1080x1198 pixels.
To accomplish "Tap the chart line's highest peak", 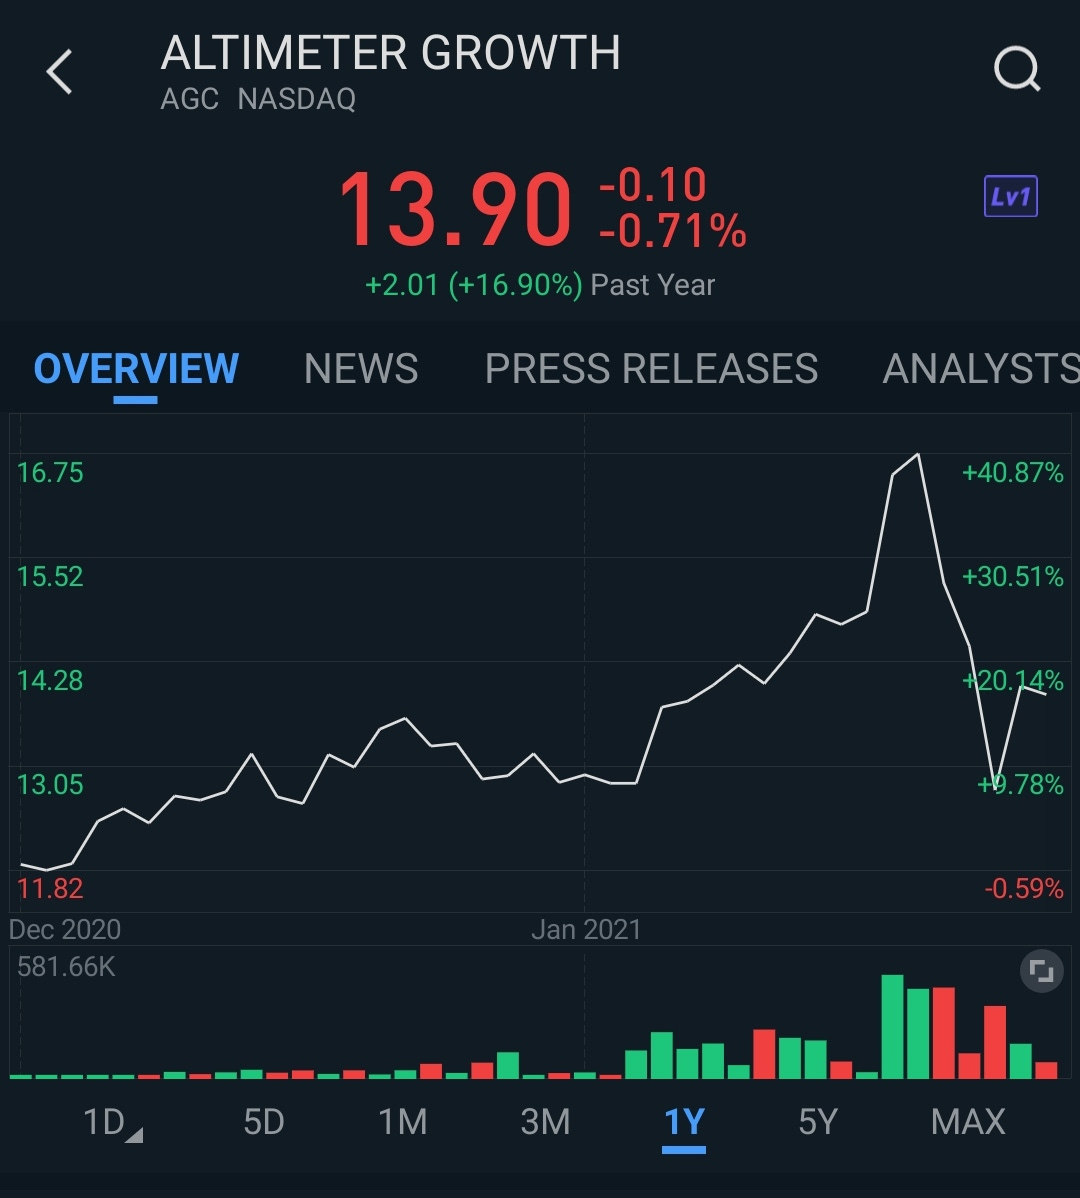I will pyautogui.click(x=917, y=455).
